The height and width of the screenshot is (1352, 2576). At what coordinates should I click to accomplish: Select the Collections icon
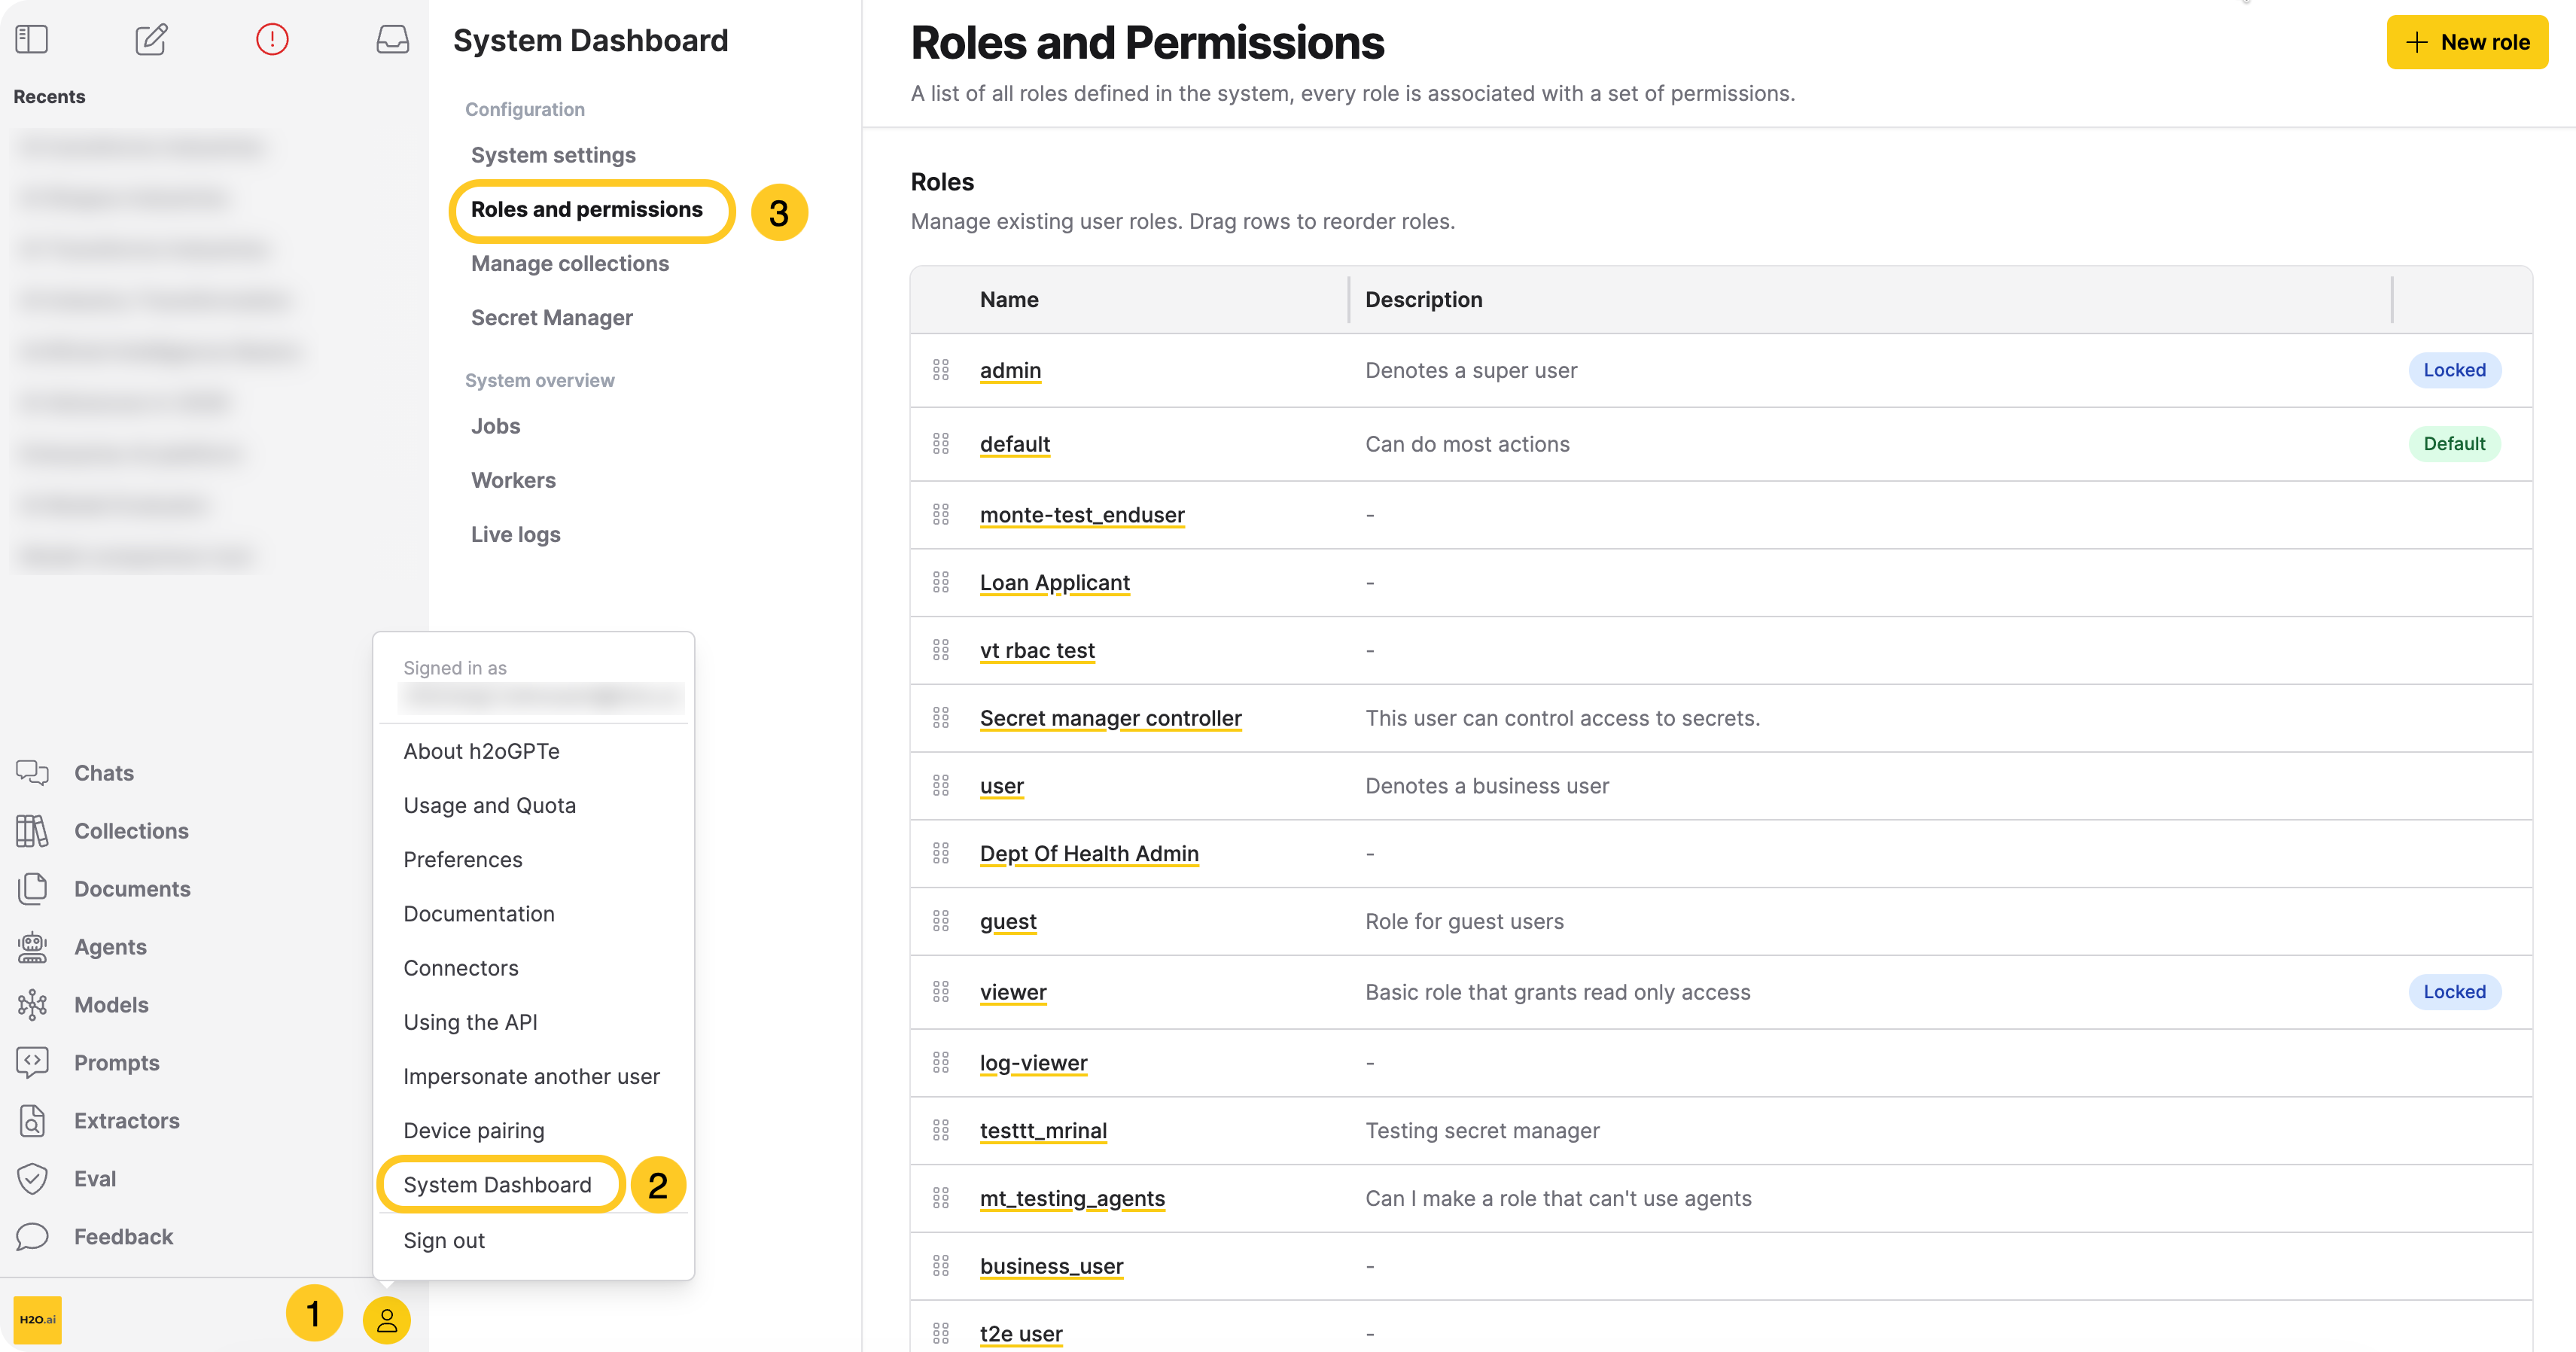(32, 830)
